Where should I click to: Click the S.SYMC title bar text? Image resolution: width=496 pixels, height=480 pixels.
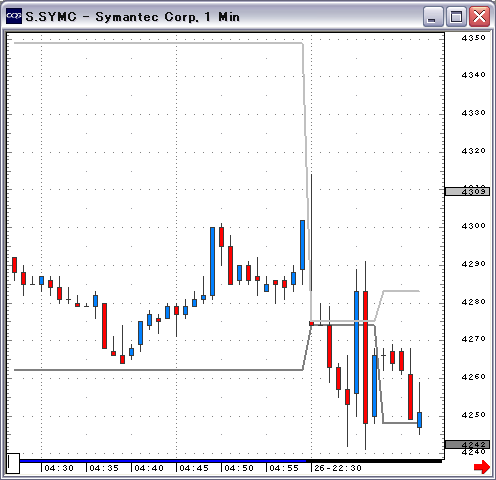pyautogui.click(x=133, y=17)
